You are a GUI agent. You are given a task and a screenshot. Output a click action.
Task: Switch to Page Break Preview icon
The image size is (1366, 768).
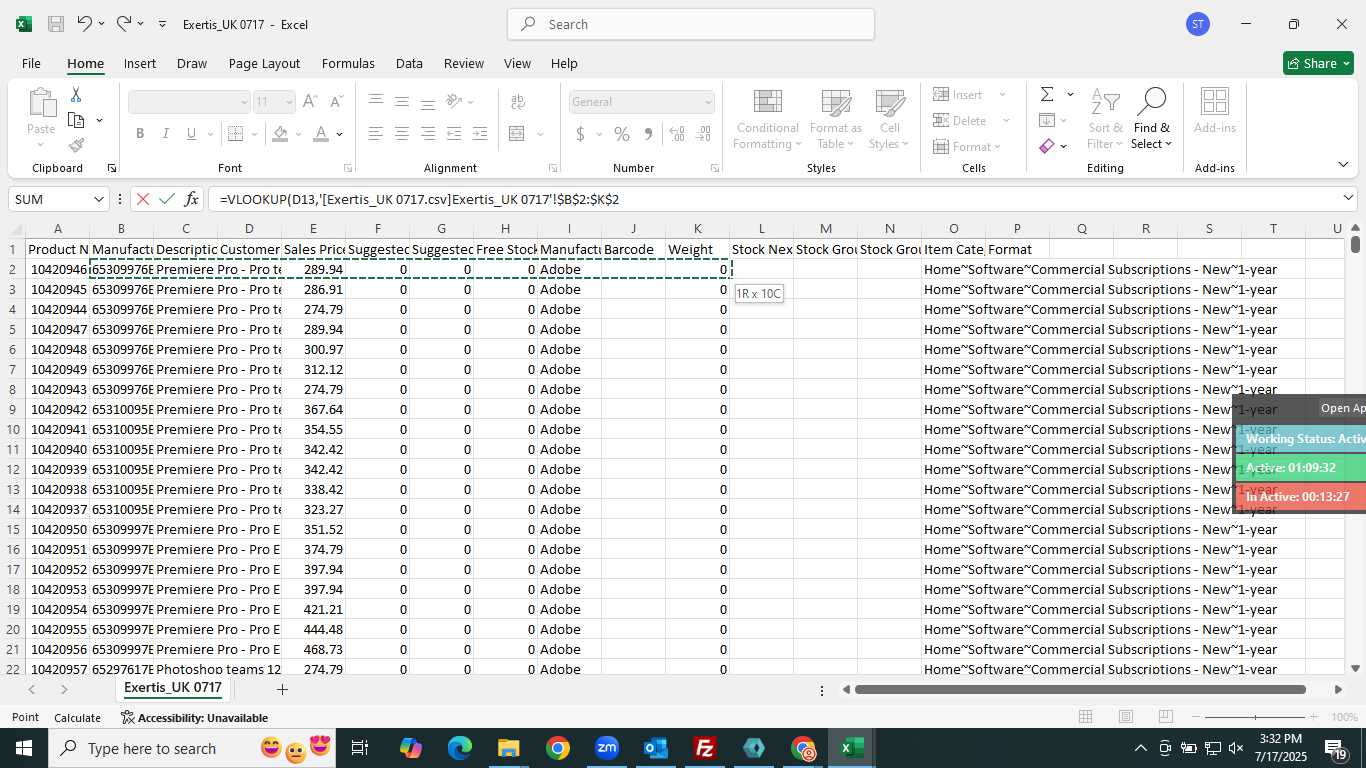1166,717
